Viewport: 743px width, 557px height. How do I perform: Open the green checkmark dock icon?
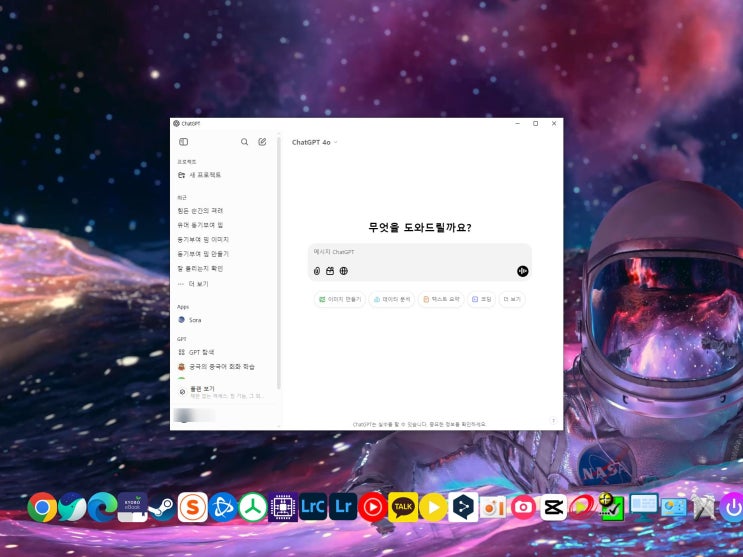(613, 507)
